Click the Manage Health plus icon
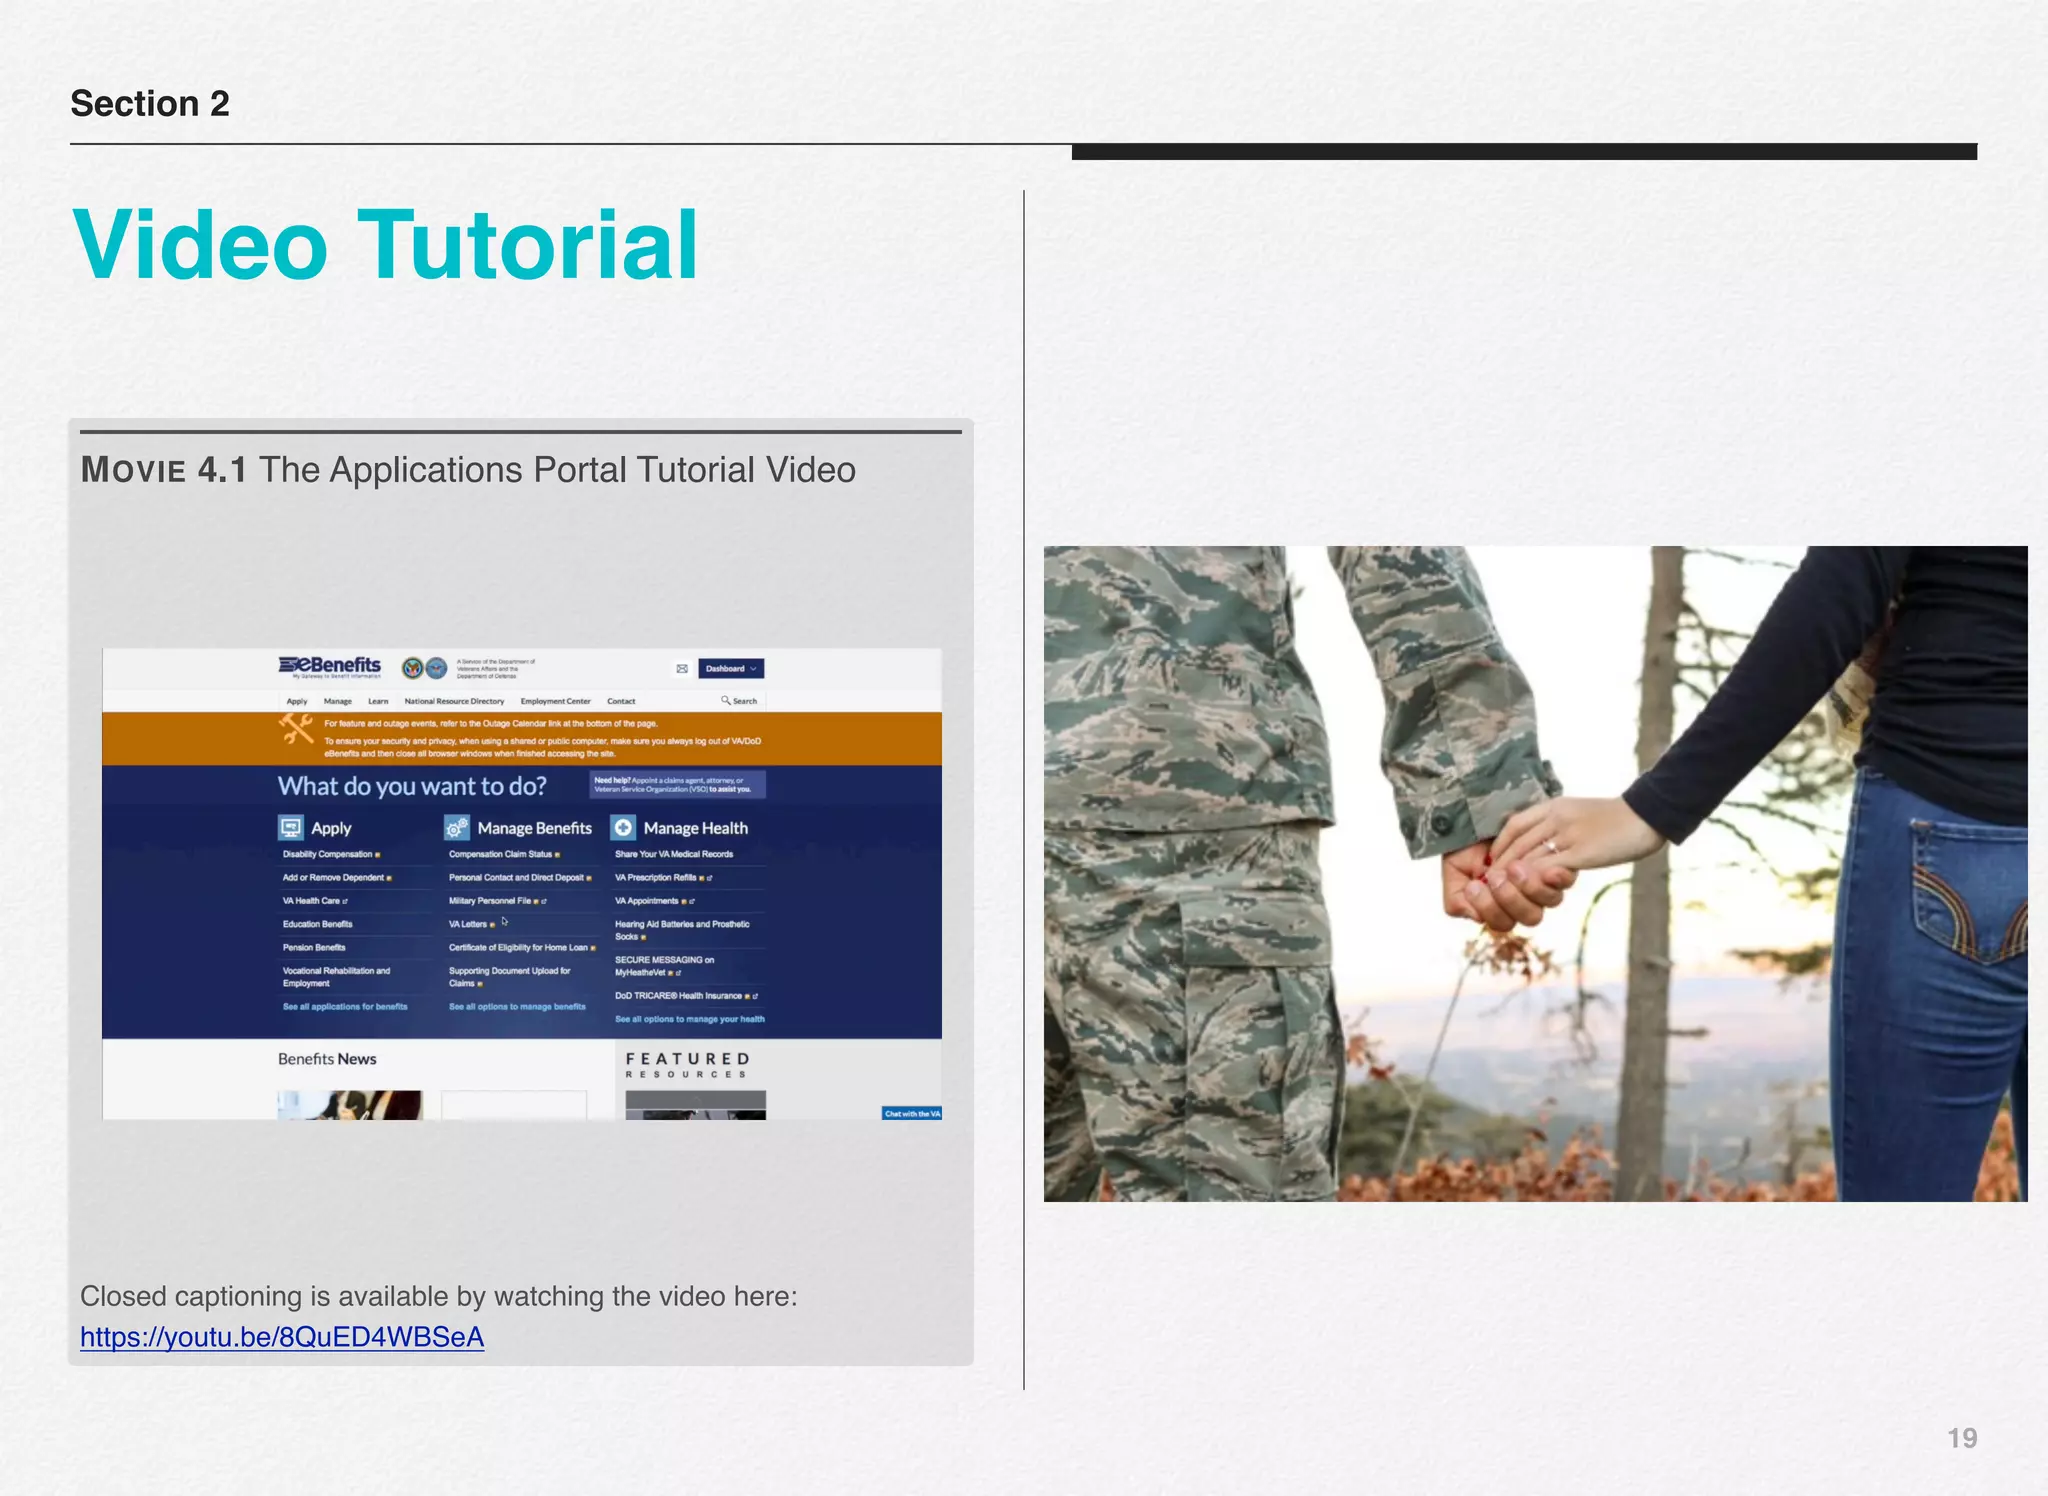2048x1496 pixels. (x=623, y=828)
